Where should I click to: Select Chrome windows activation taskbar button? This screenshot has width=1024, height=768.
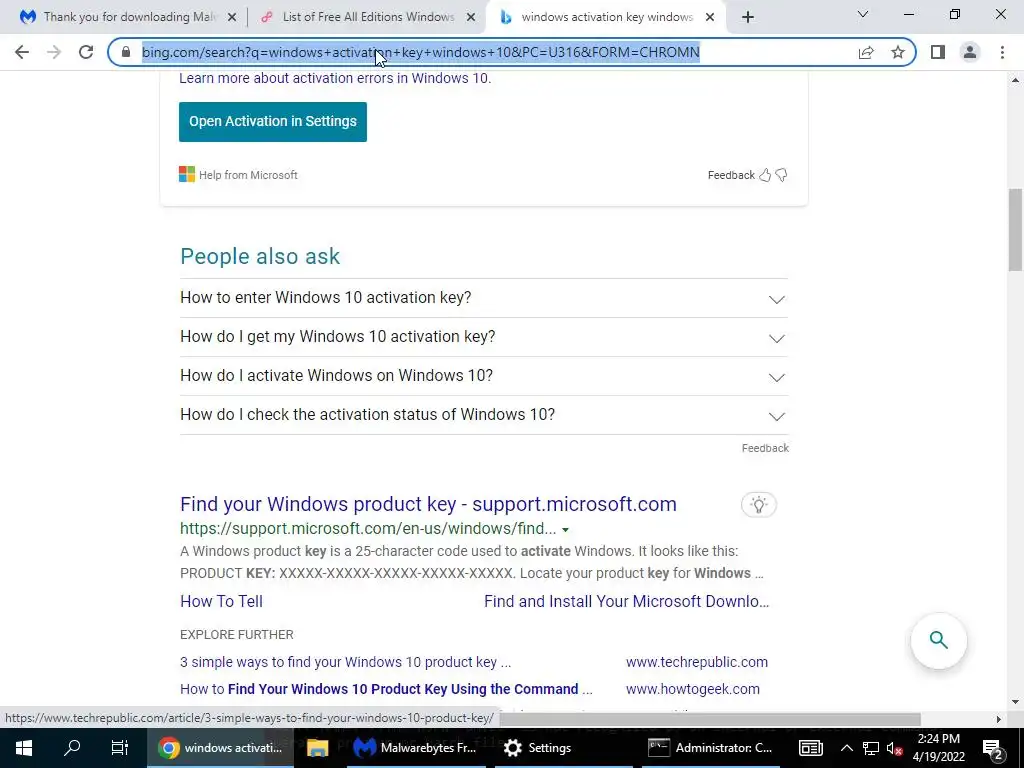click(x=221, y=748)
